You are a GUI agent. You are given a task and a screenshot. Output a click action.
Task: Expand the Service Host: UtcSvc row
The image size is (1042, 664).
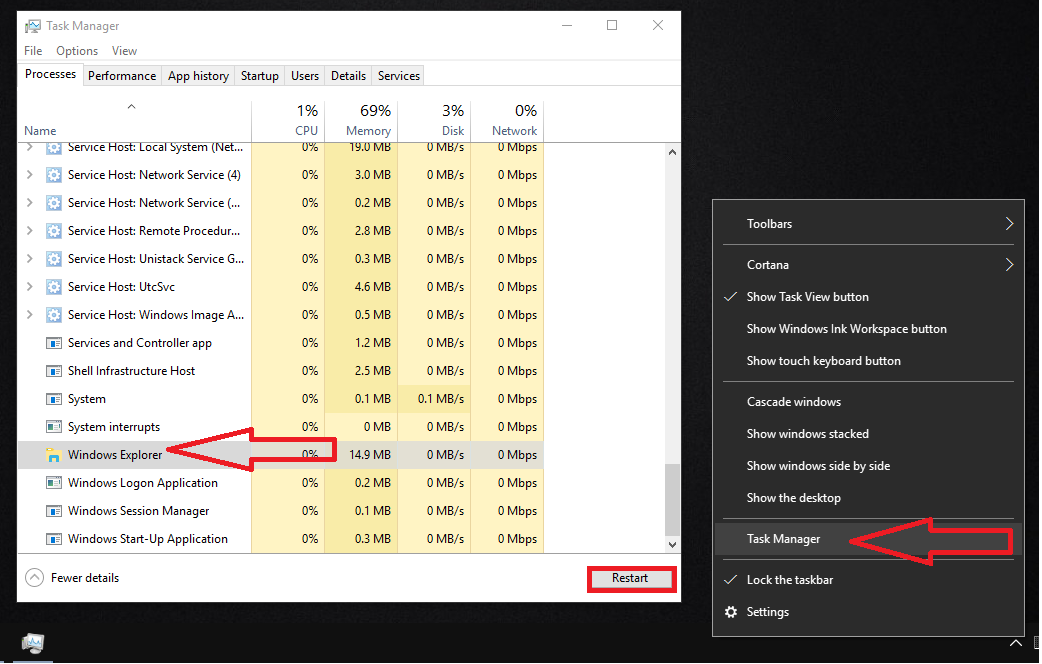coord(29,286)
